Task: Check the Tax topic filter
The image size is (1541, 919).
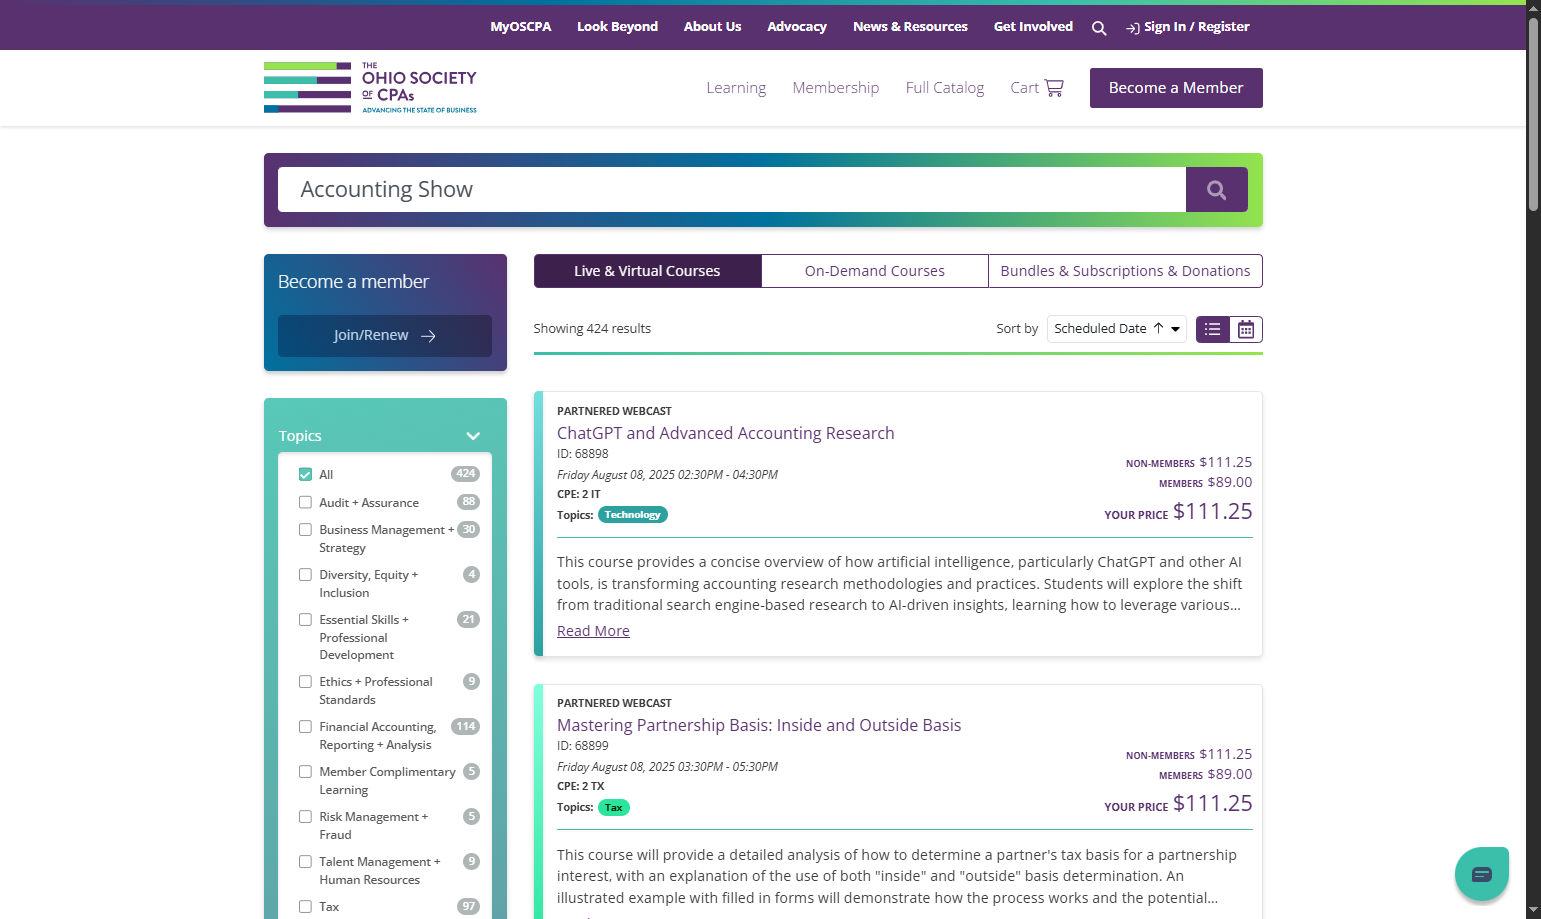Action: pos(305,906)
